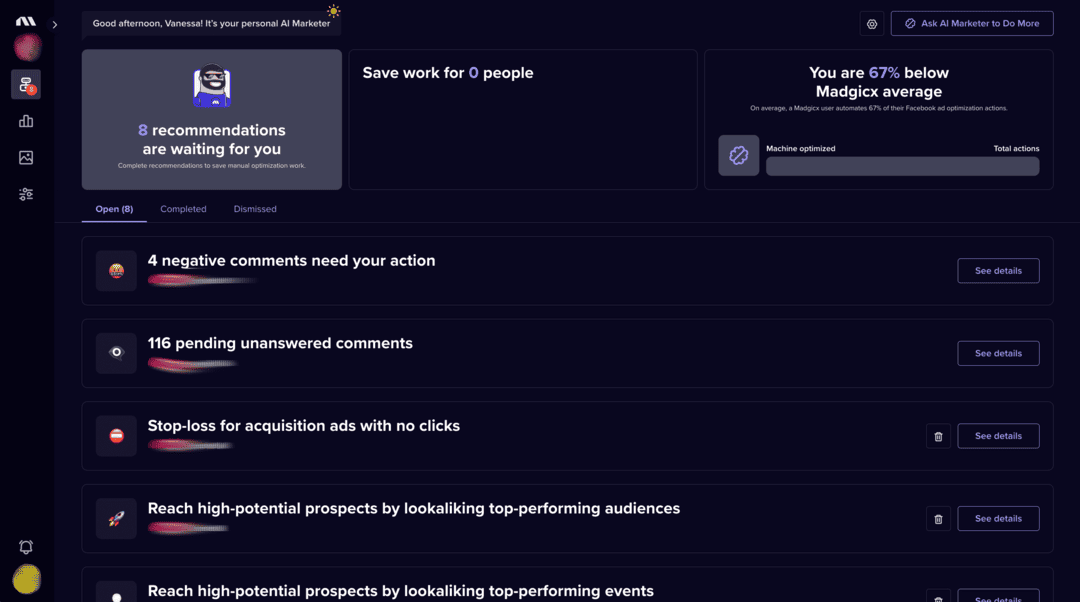See details for lookaliking top-performing audiences
The height and width of the screenshot is (602, 1080).
[x=998, y=519]
